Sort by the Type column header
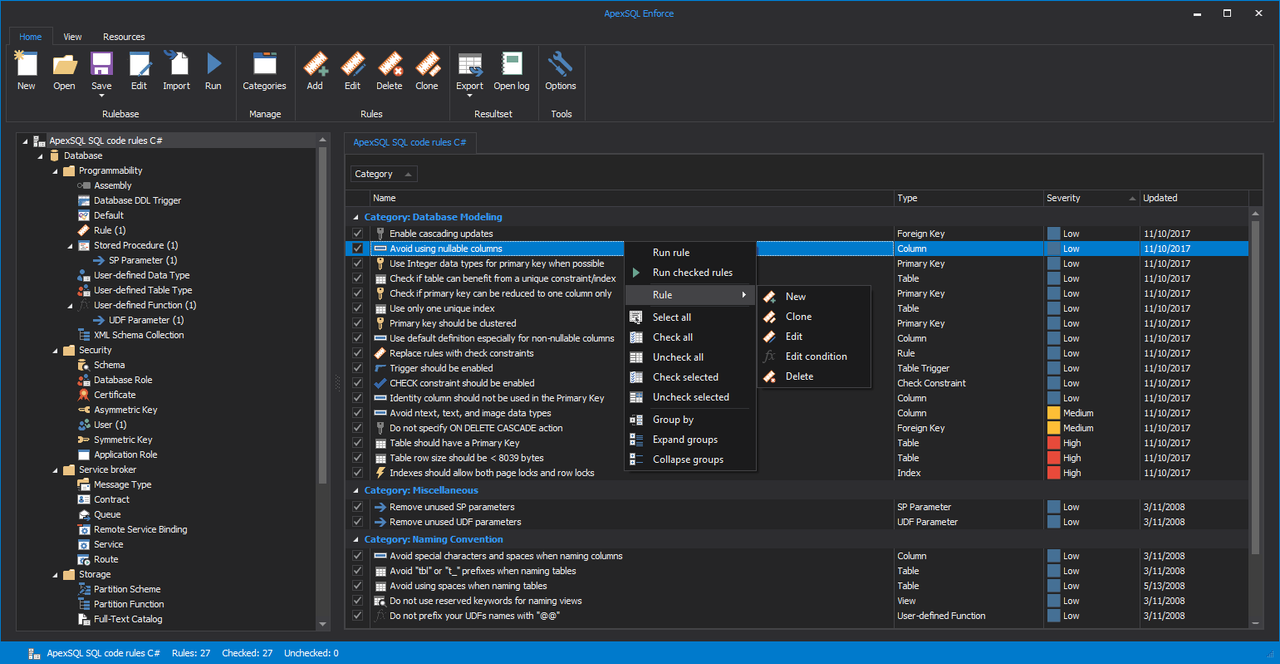Screen dimensions: 1280x664 (968, 198)
